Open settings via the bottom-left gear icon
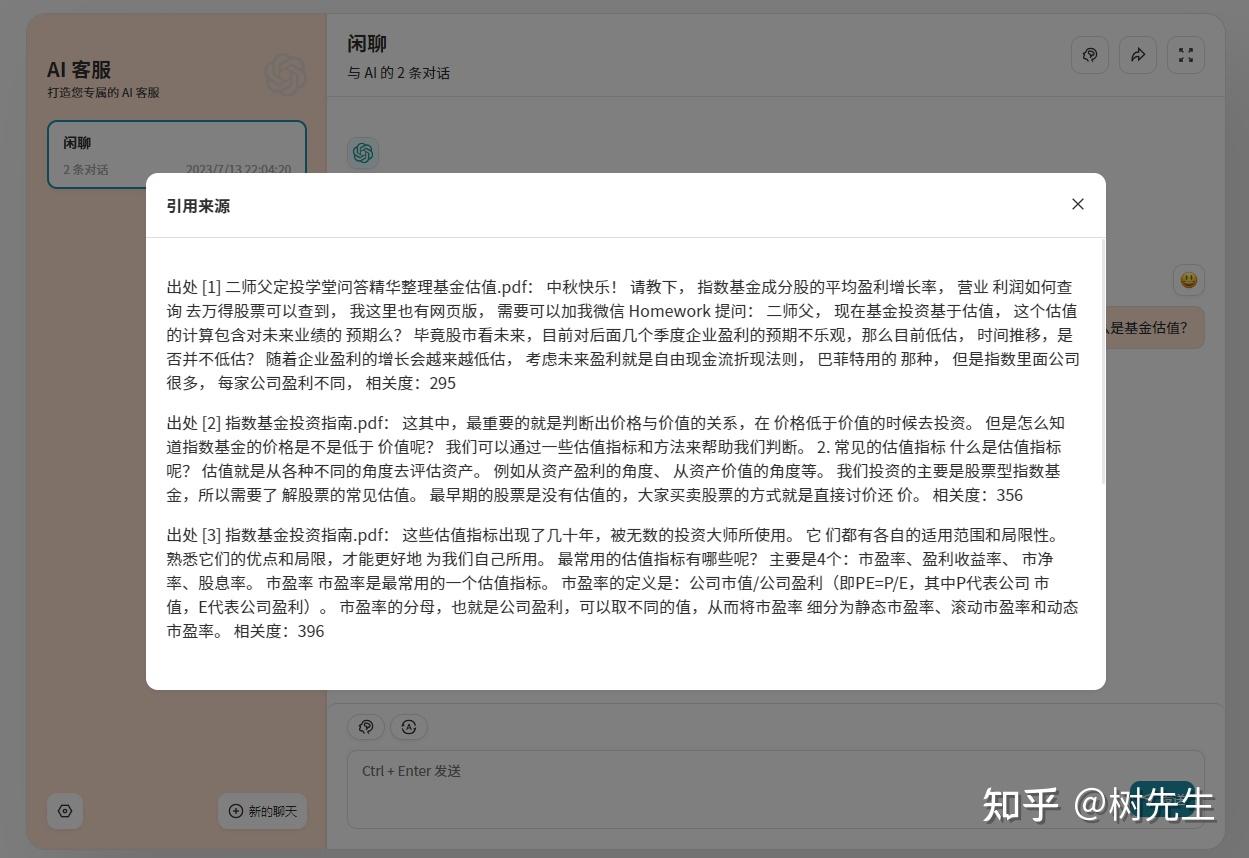 [65, 811]
